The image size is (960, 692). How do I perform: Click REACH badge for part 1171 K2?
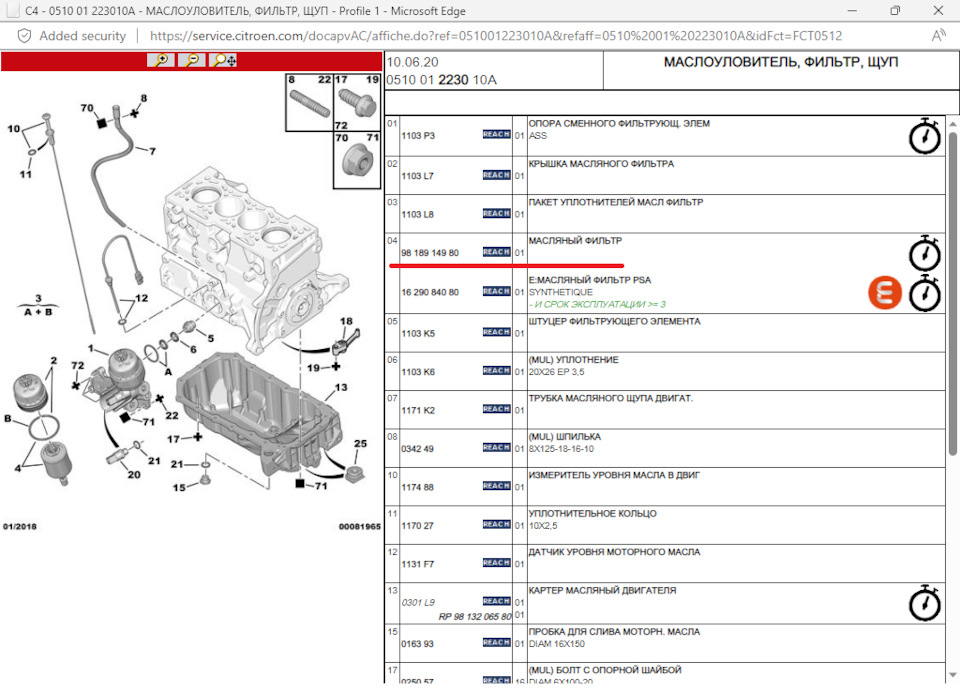tap(496, 409)
